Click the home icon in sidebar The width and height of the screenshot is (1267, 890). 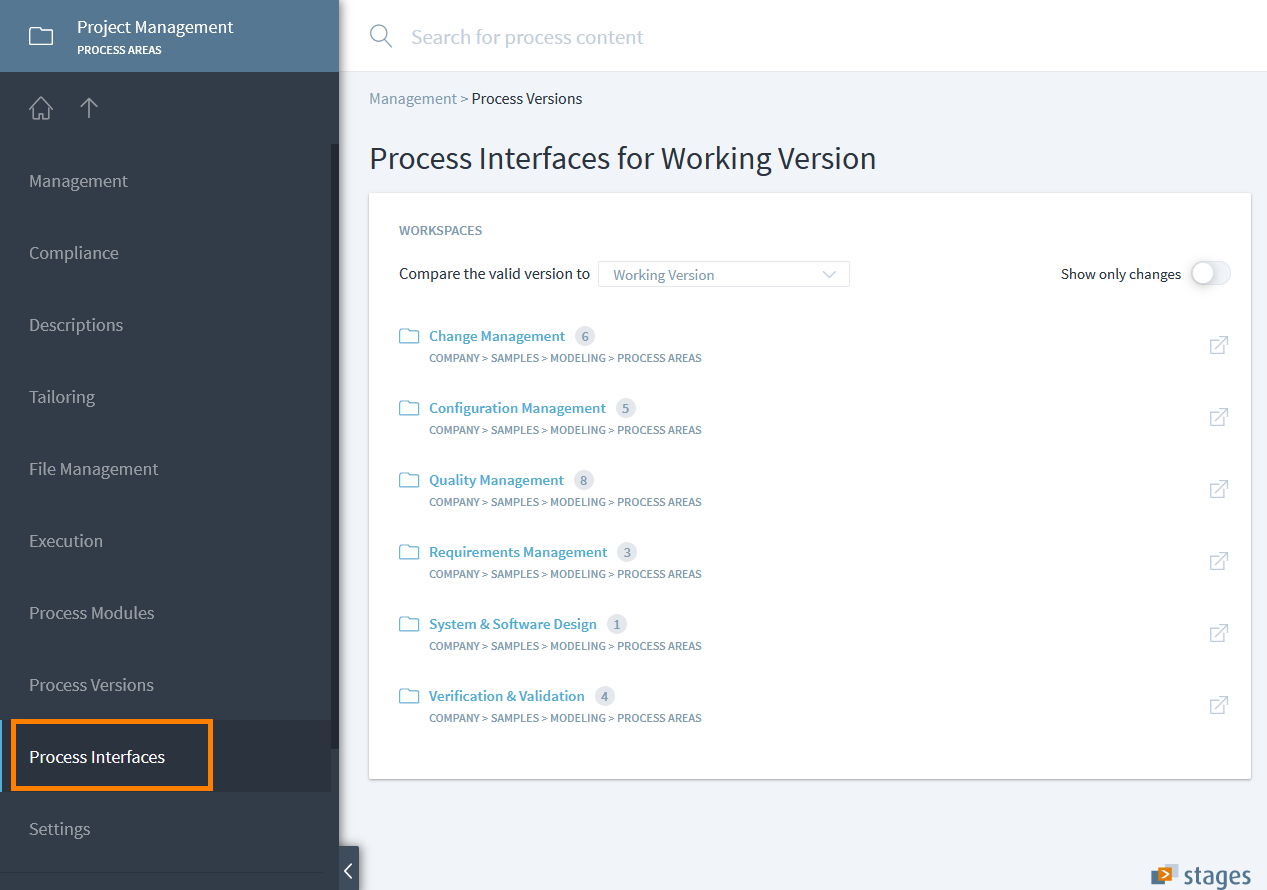pyautogui.click(x=41, y=108)
